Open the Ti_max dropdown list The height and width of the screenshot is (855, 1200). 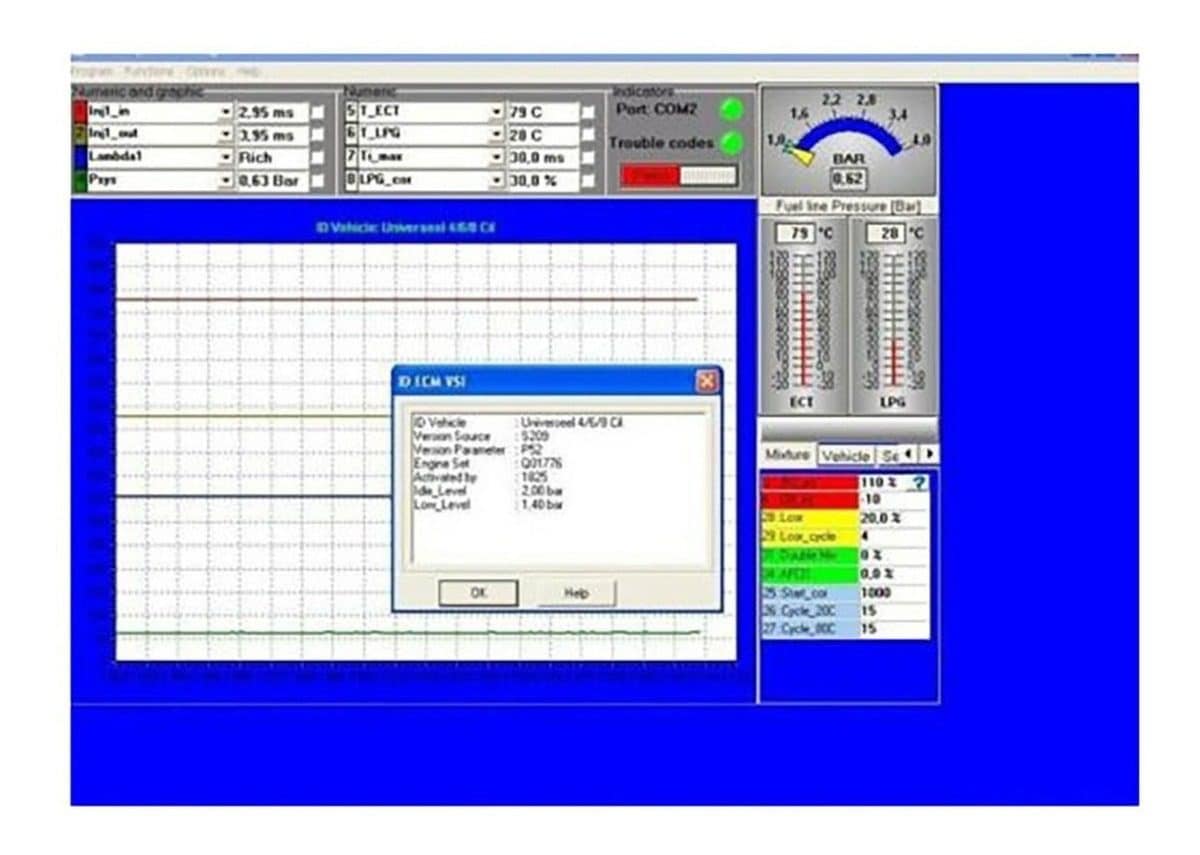[496, 156]
